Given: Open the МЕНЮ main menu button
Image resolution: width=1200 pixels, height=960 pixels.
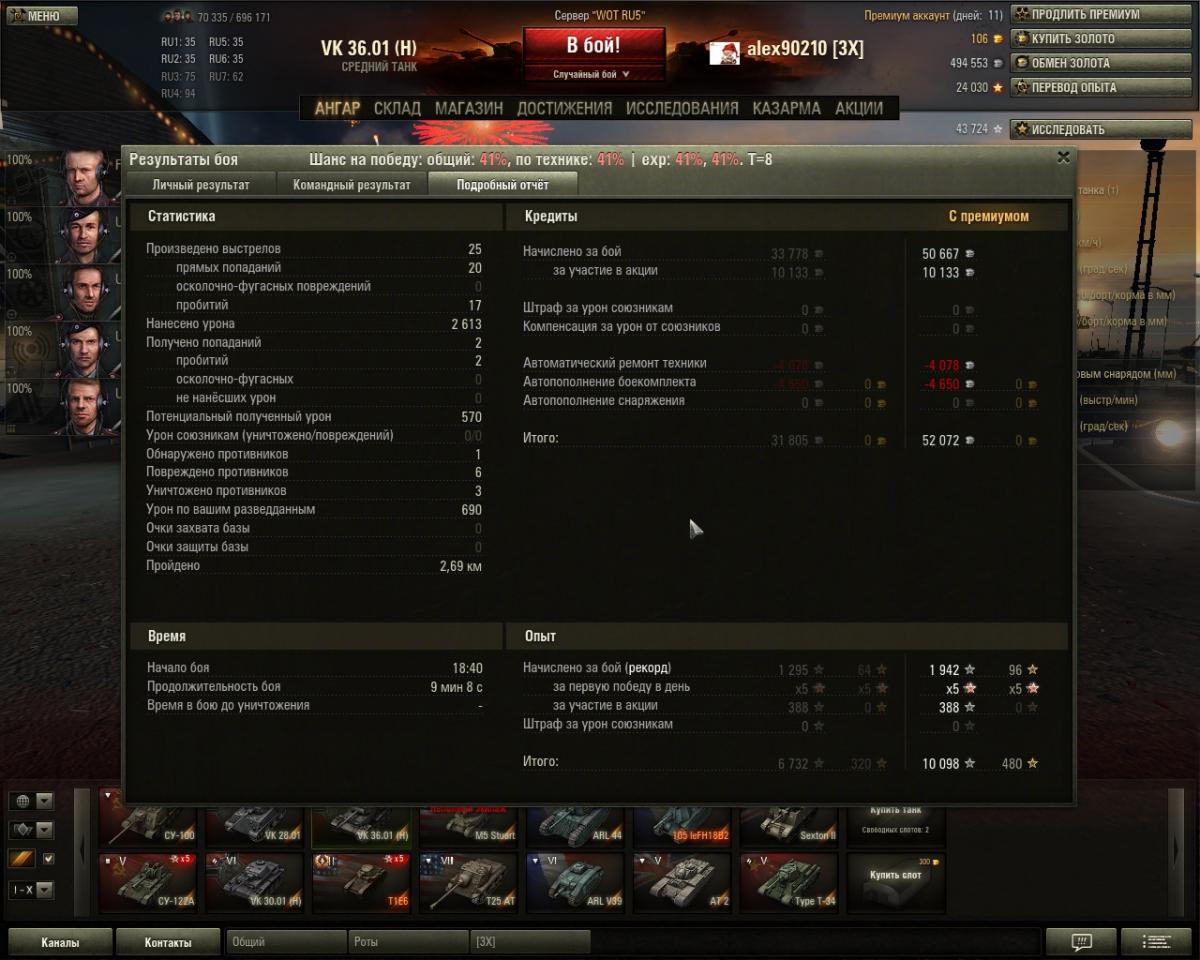Looking at the screenshot, I should pos(42,16).
